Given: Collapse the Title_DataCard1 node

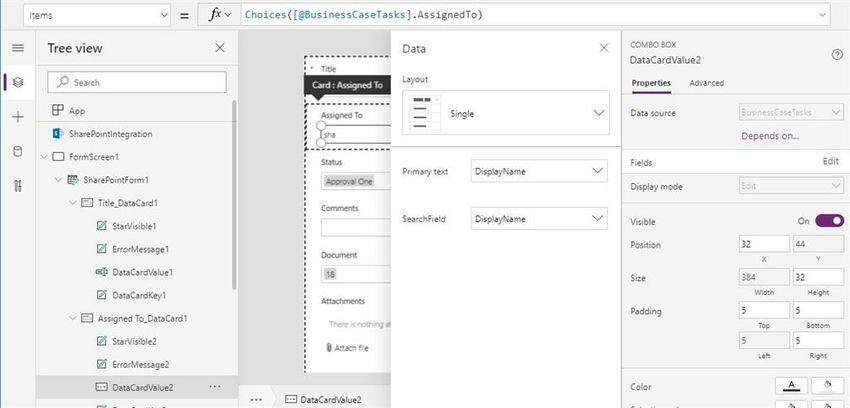Looking at the screenshot, I should coord(73,203).
